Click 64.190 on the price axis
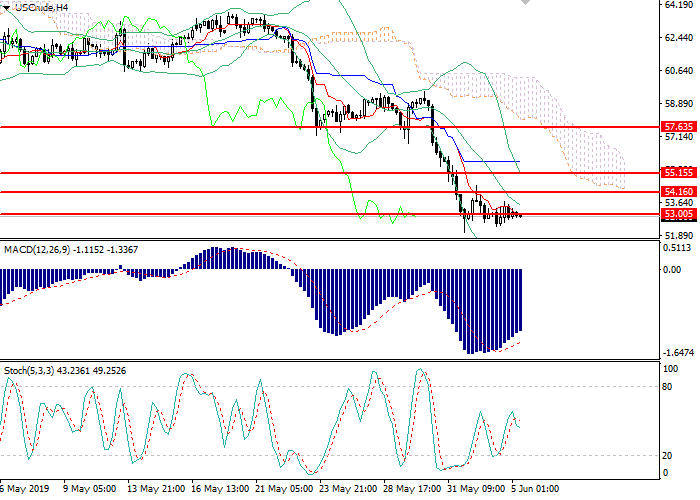This screenshot has height=500, width=700. (x=678, y=5)
